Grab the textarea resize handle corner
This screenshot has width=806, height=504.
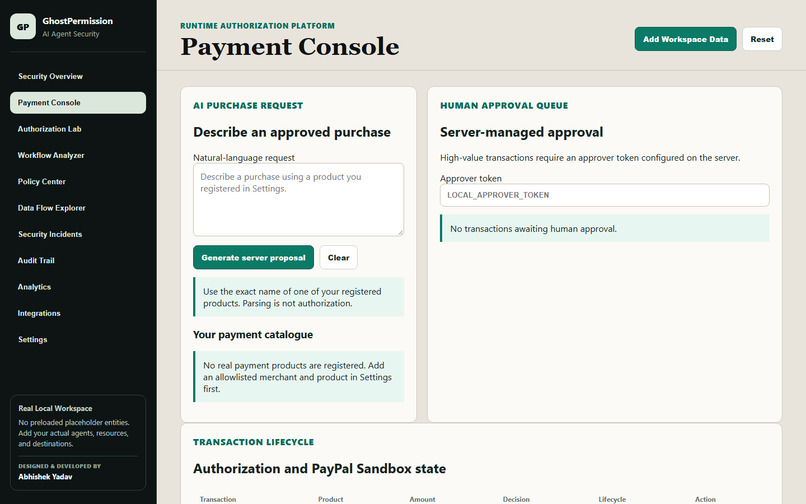click(400, 232)
